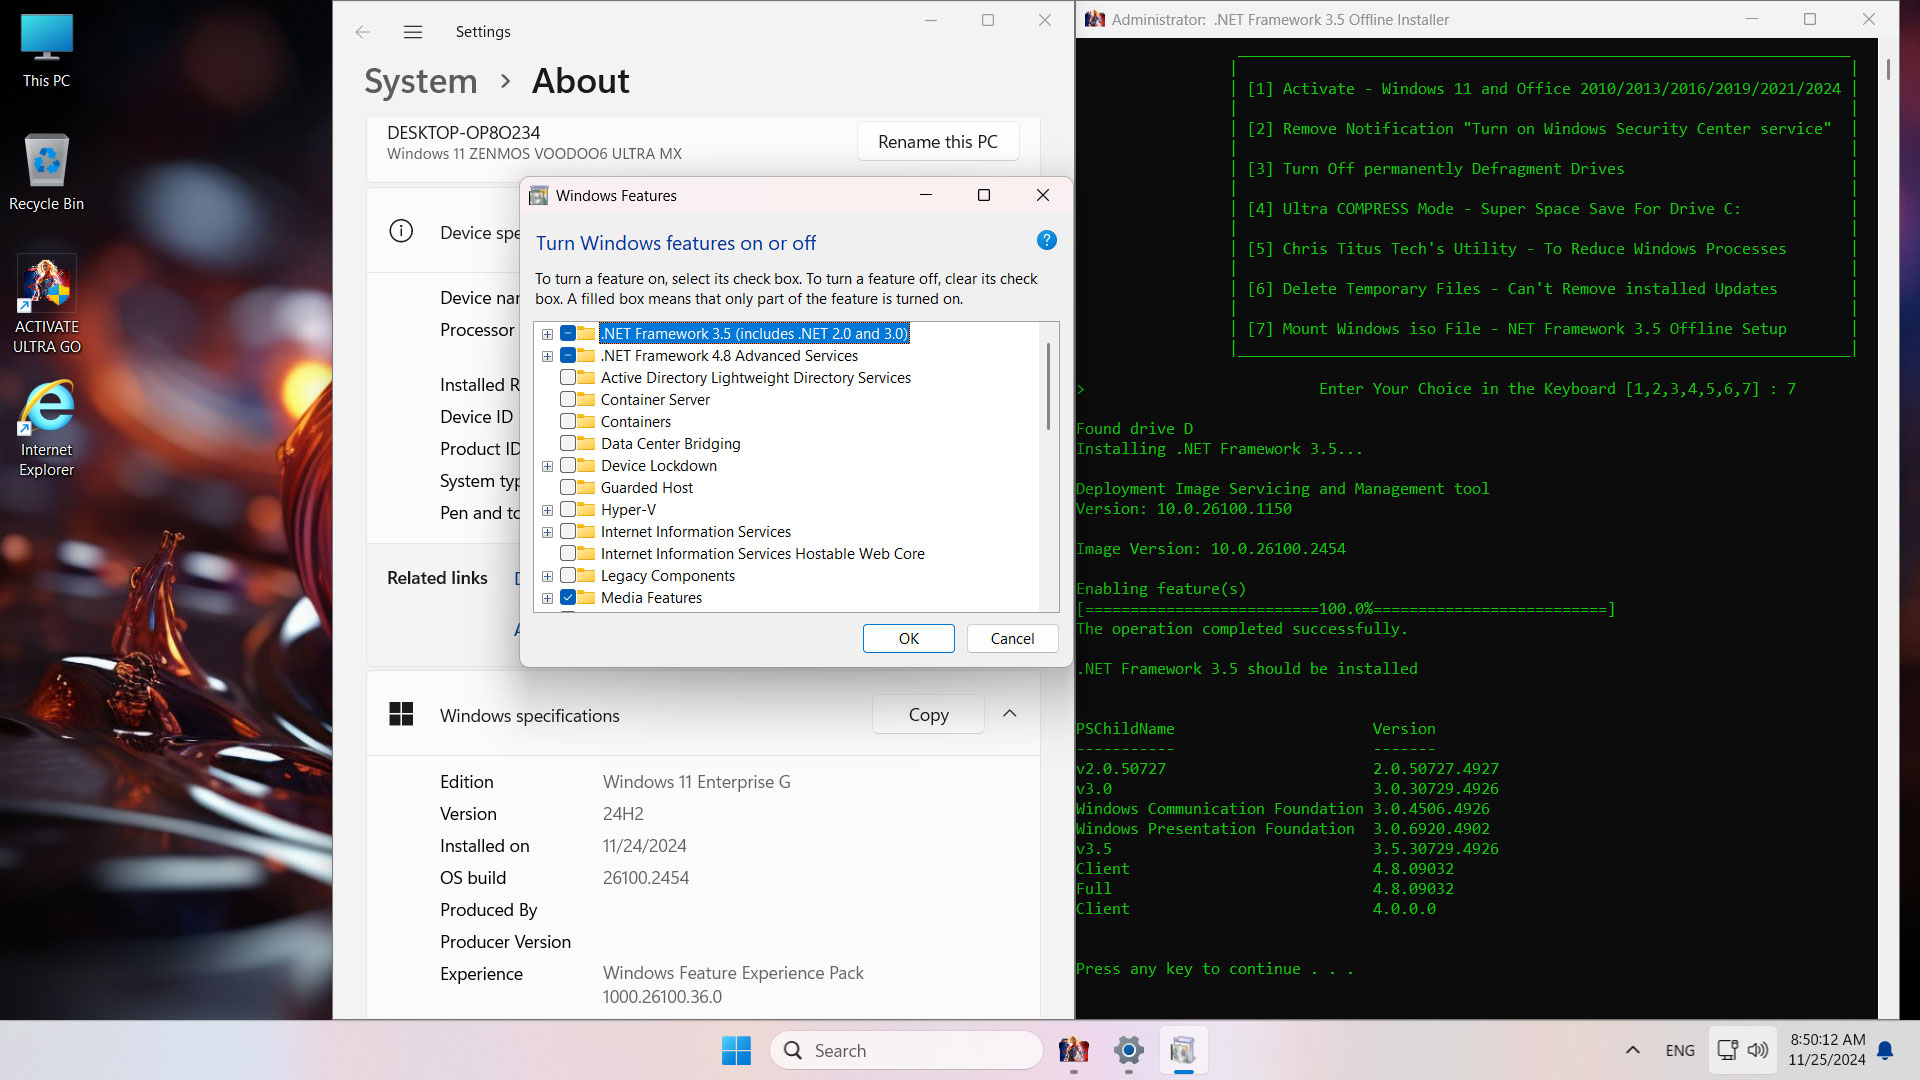Click OK in Windows Features
The image size is (1920, 1080).
[908, 639]
